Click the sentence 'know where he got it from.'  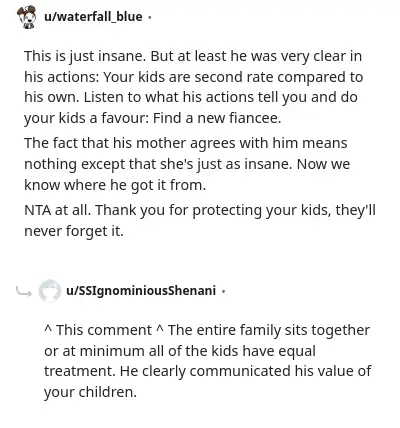(115, 185)
